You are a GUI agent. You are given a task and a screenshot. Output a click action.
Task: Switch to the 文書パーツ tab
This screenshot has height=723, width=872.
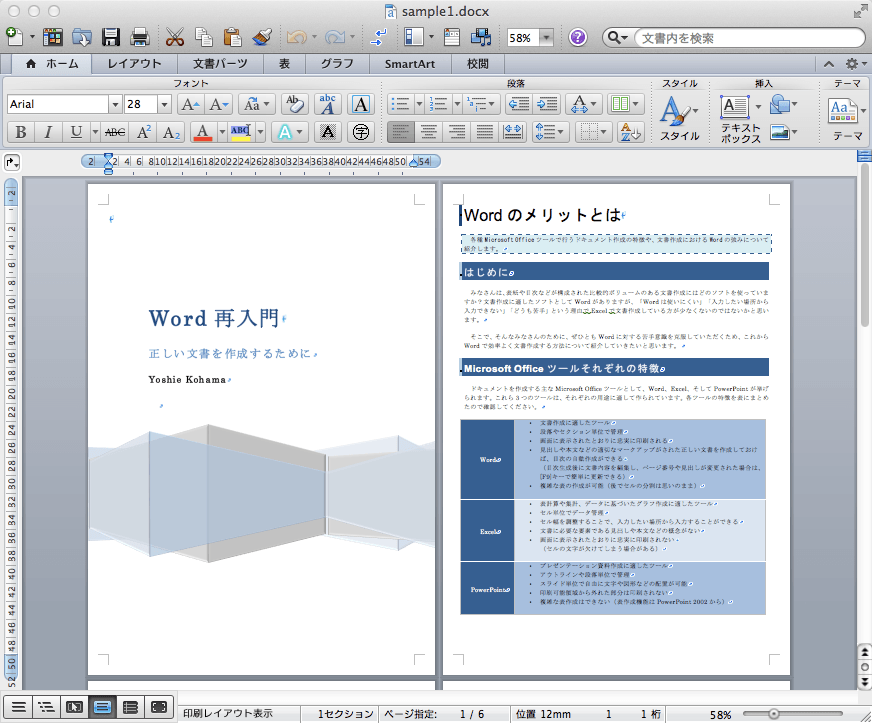point(220,63)
